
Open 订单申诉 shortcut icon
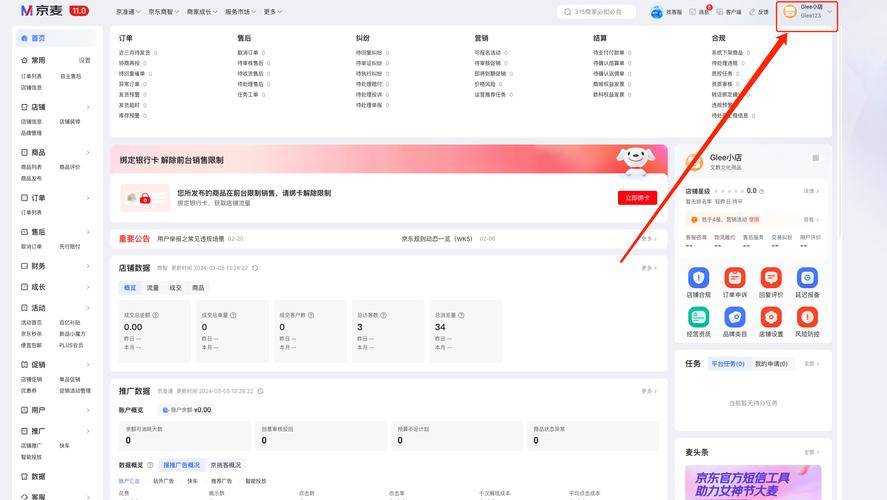tap(734, 278)
